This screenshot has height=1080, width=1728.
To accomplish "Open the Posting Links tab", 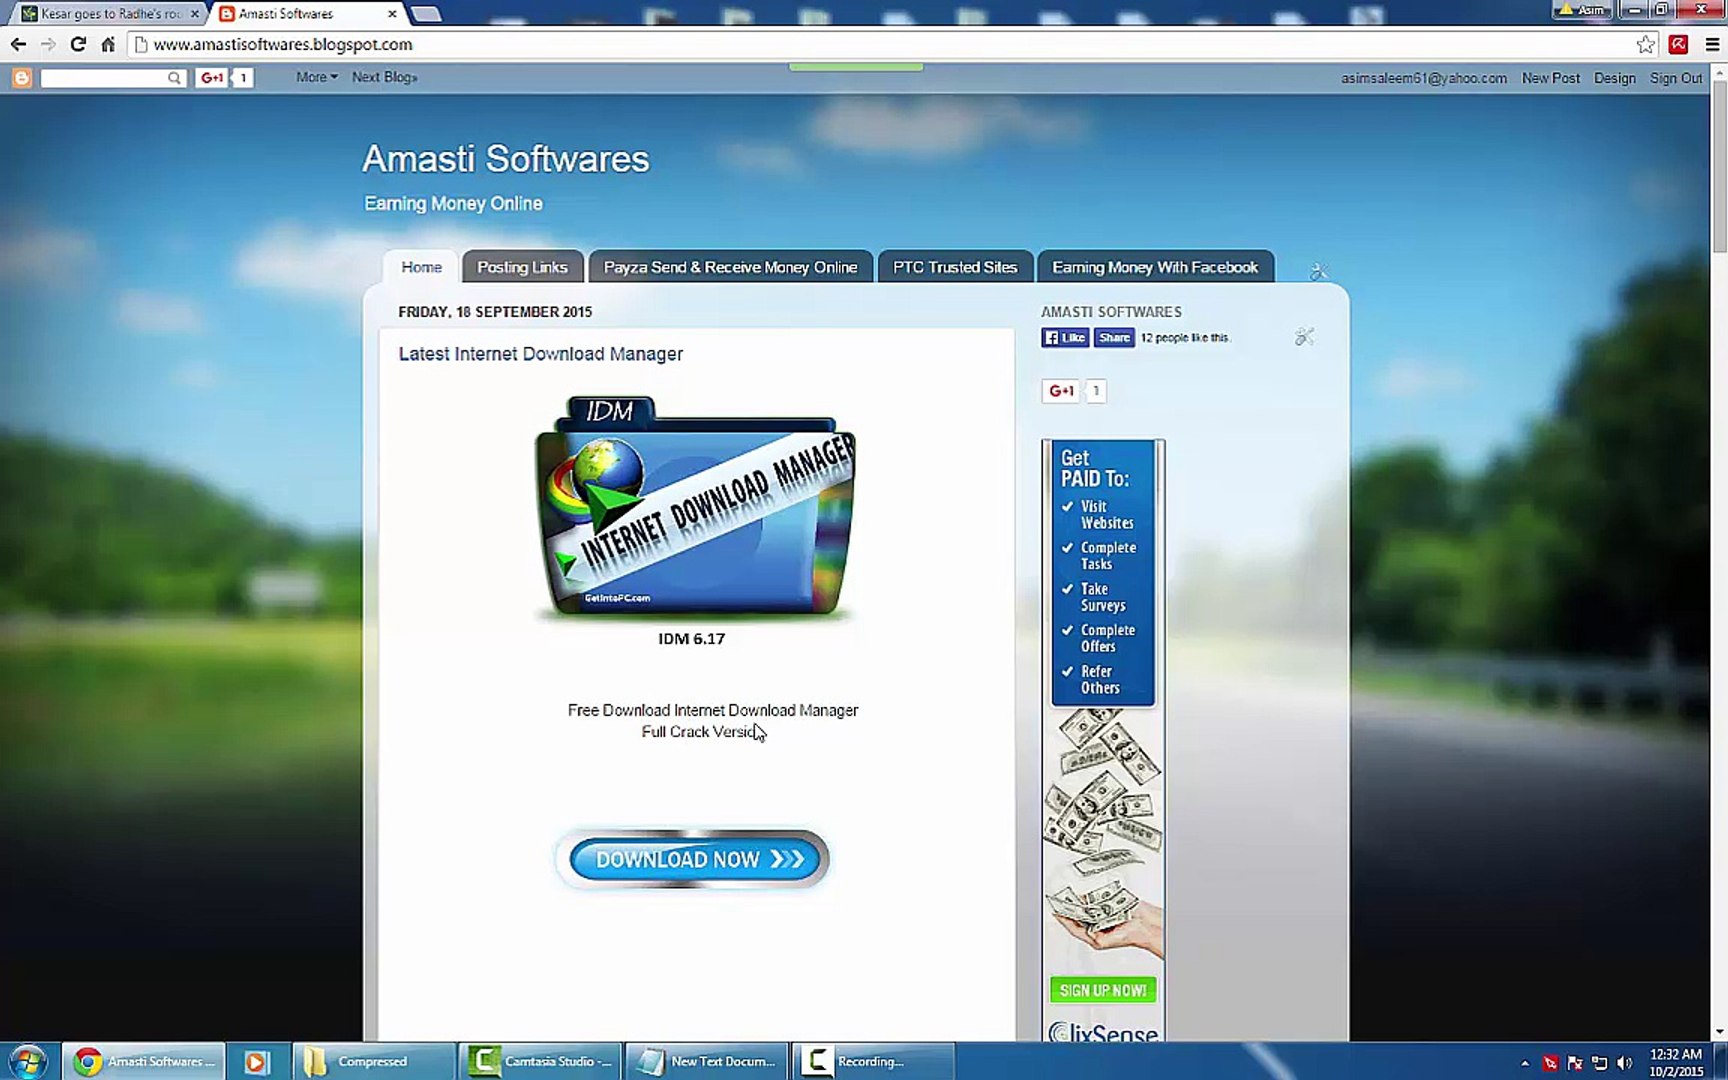I will [x=522, y=267].
